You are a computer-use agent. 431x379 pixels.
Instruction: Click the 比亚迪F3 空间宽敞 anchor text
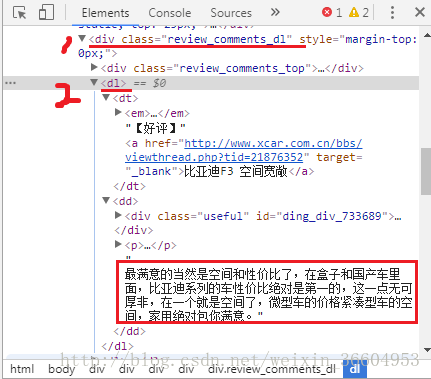click(x=235, y=171)
